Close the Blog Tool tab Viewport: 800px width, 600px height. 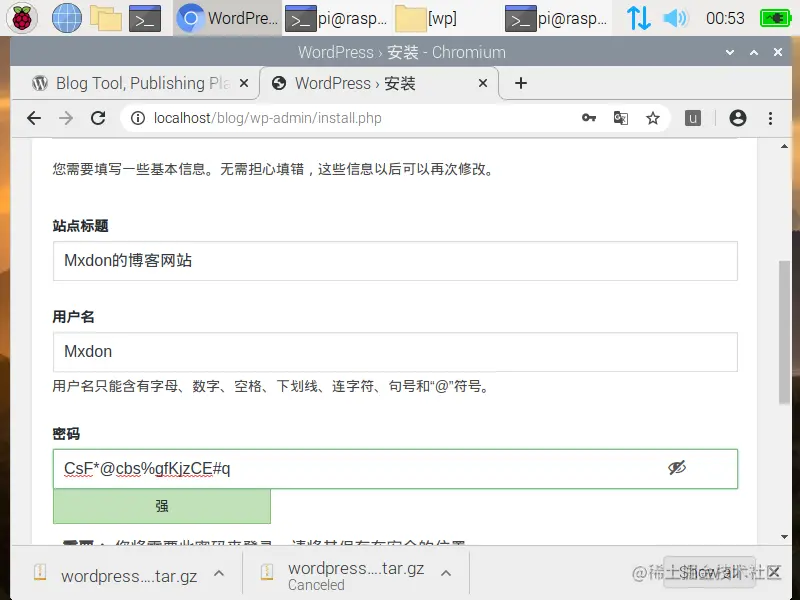[244, 83]
